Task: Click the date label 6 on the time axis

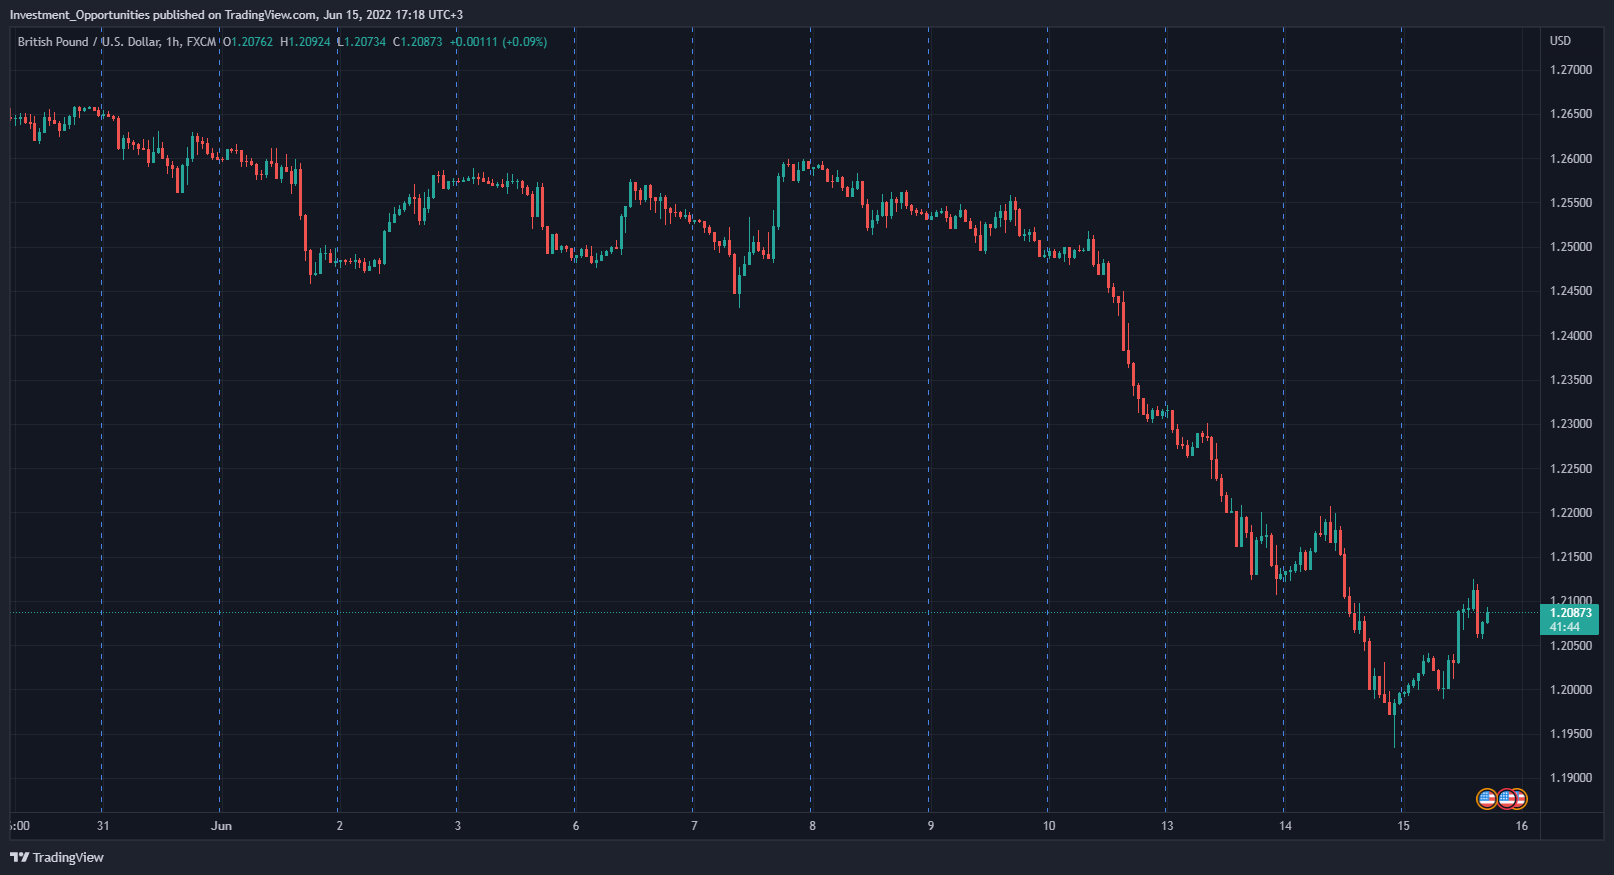Action: click(x=576, y=826)
